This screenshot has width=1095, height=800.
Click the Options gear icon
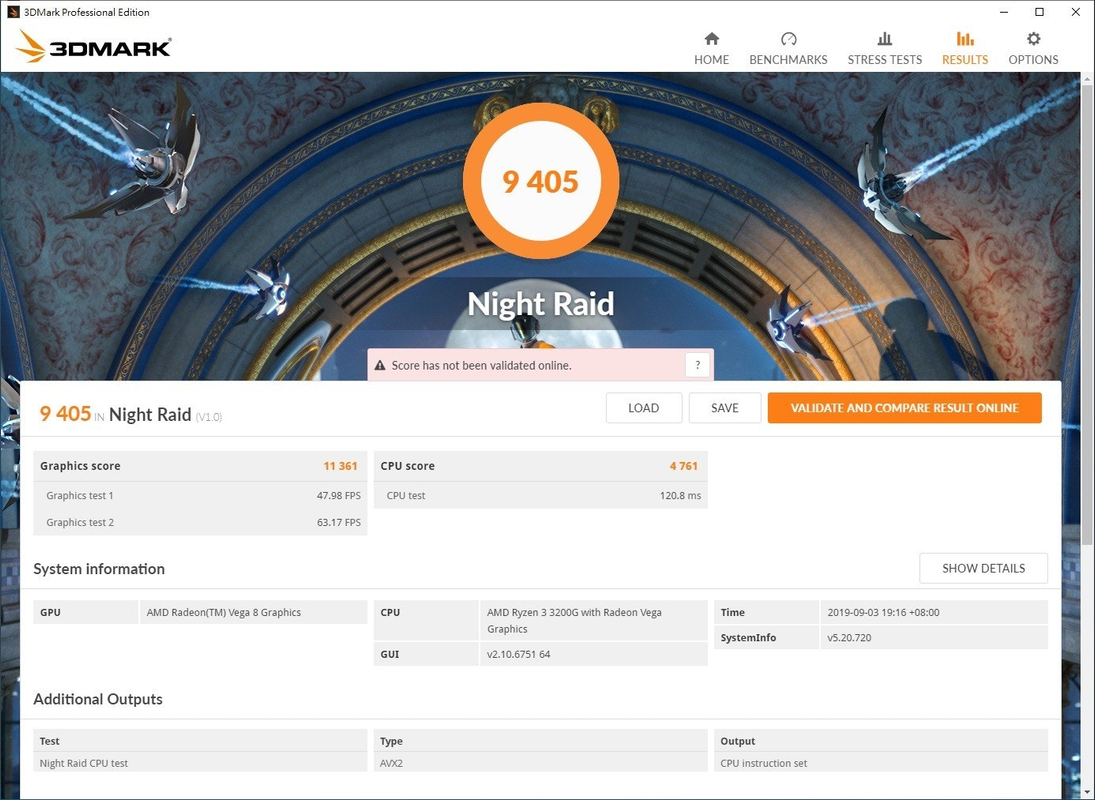(1034, 38)
